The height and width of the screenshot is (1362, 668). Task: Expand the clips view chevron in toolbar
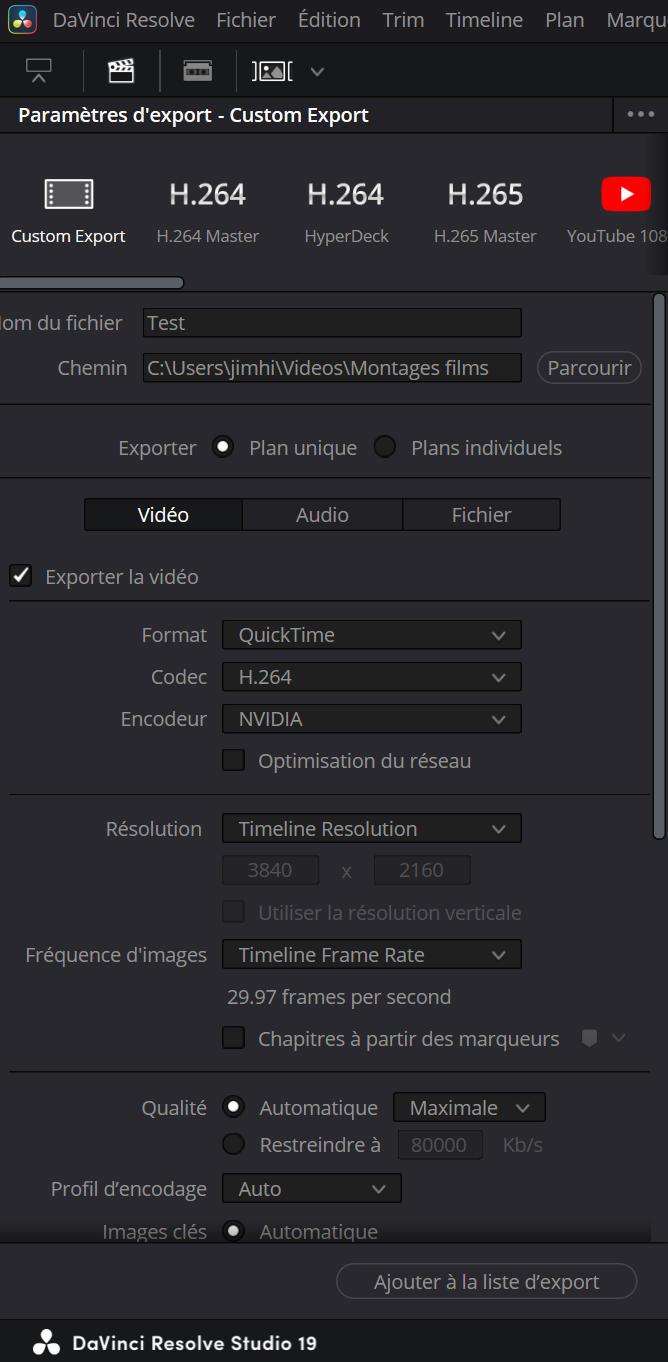(x=317, y=72)
